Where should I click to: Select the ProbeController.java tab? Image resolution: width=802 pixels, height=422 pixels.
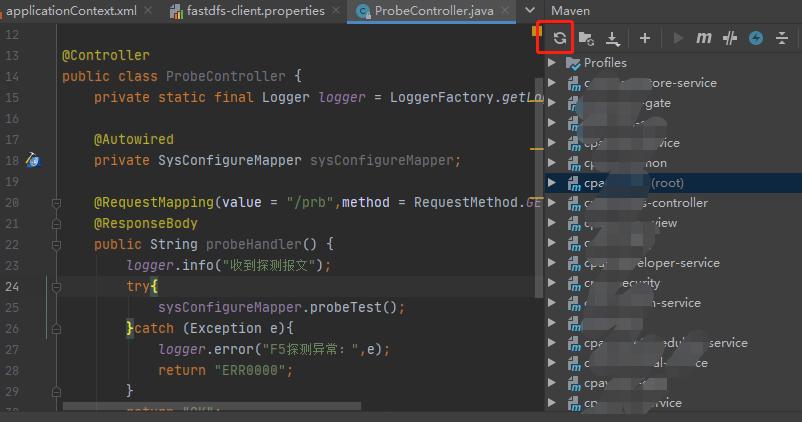tap(433, 11)
